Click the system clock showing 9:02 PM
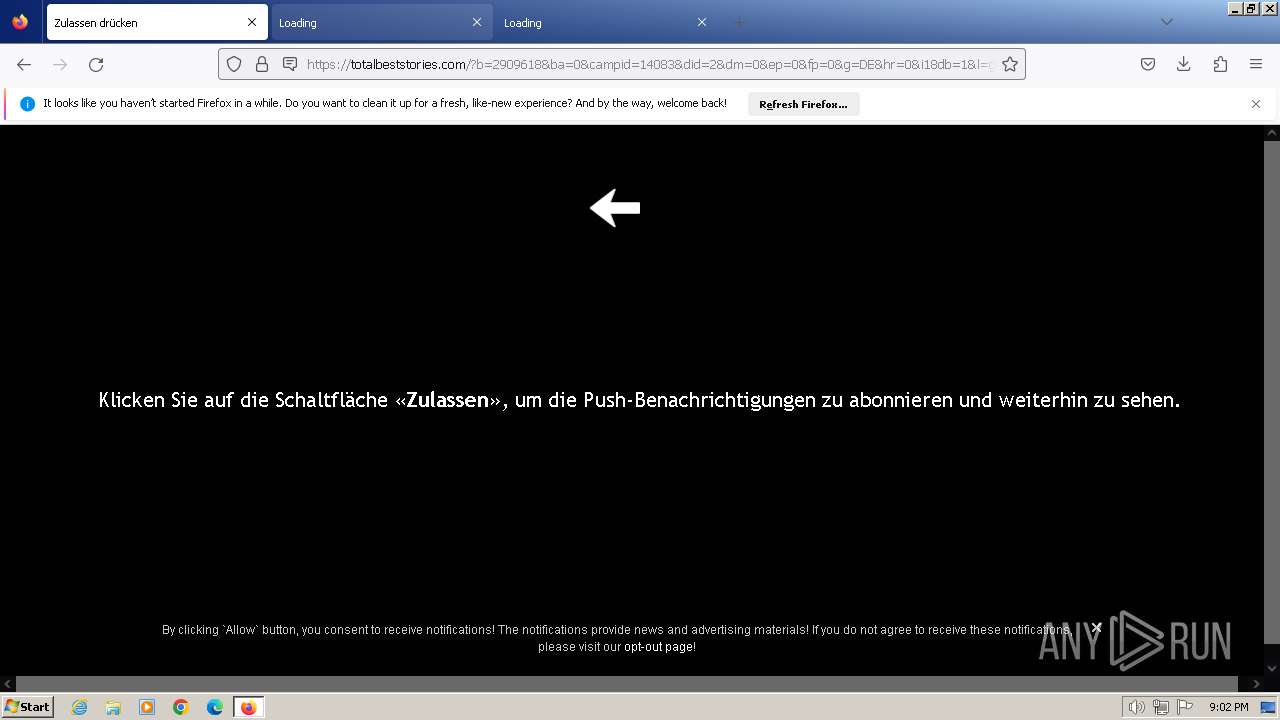This screenshot has width=1280, height=720. point(1228,707)
